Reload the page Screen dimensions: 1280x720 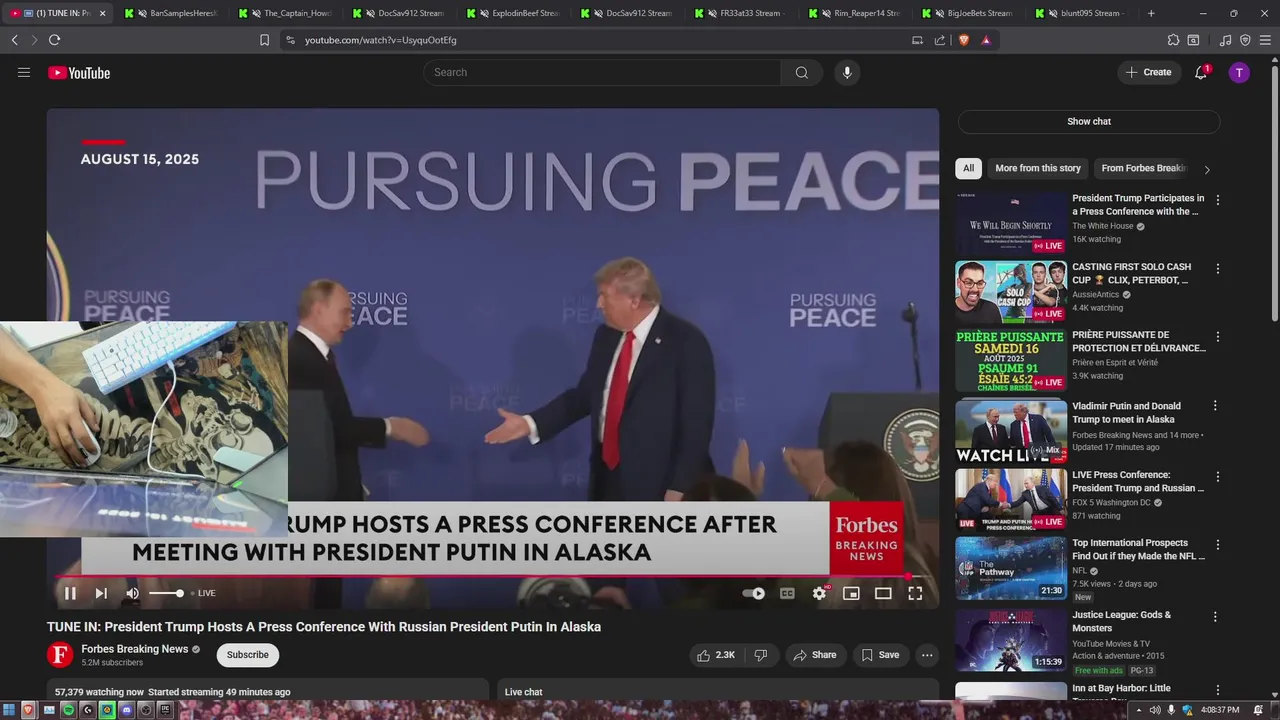point(54,40)
